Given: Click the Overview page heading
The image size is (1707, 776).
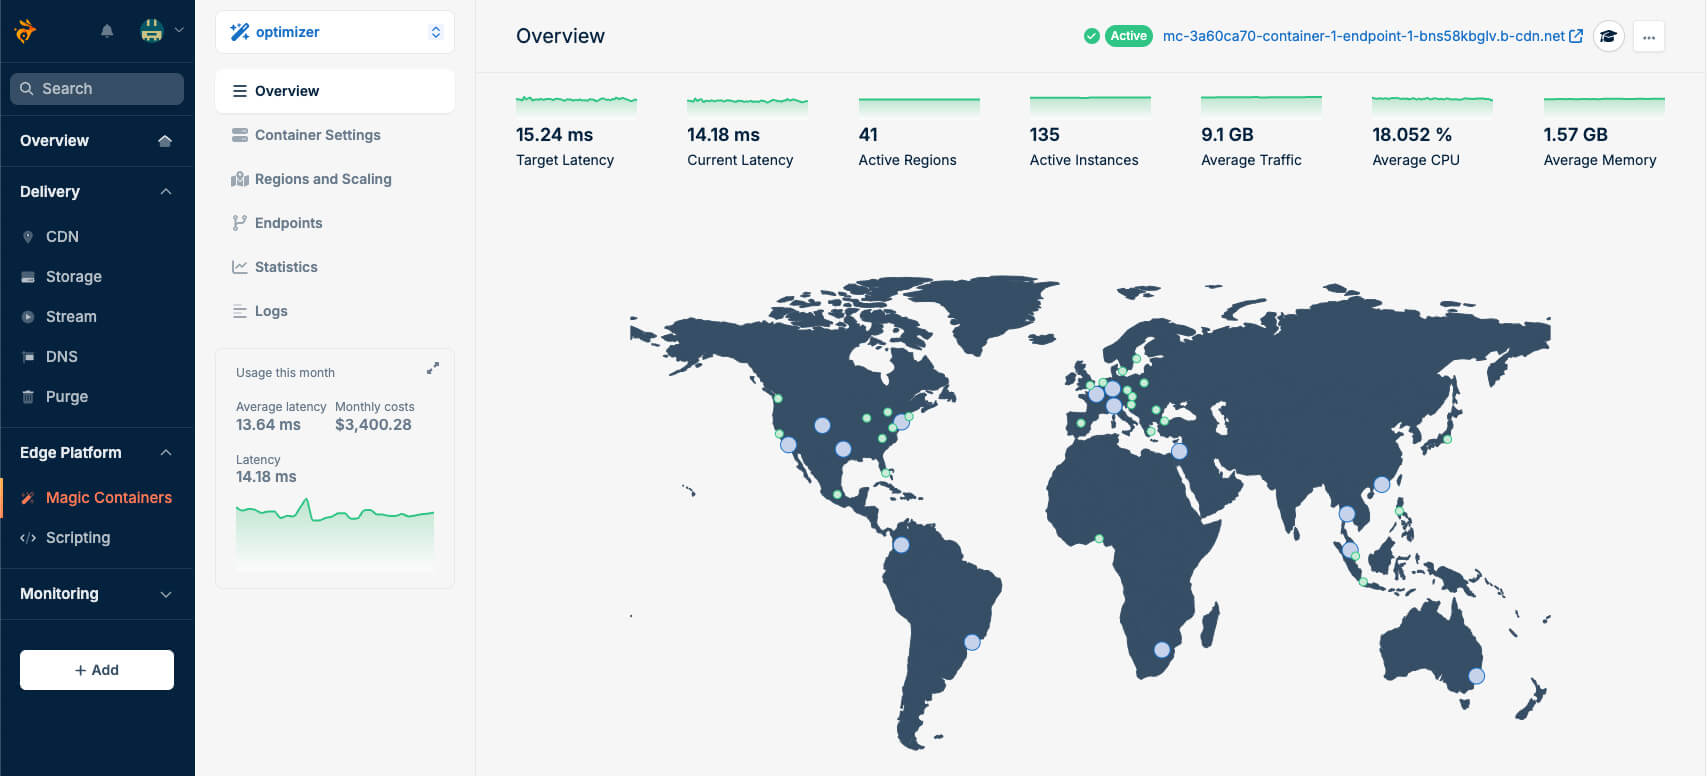Looking at the screenshot, I should pos(560,36).
